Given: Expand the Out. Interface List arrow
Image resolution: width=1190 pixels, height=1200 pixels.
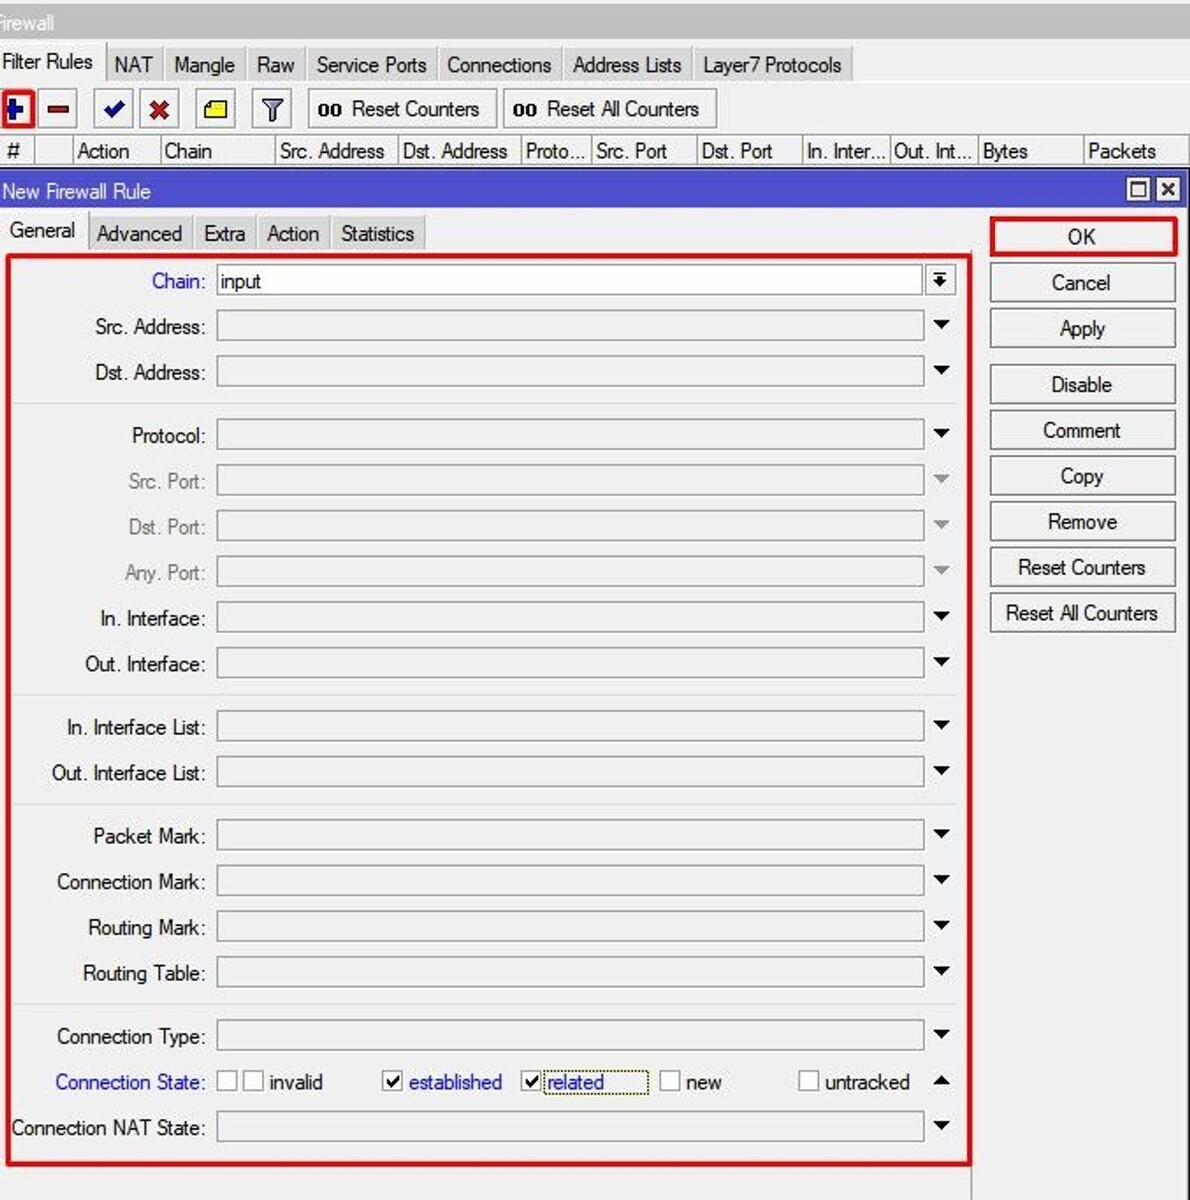Looking at the screenshot, I should point(941,771).
